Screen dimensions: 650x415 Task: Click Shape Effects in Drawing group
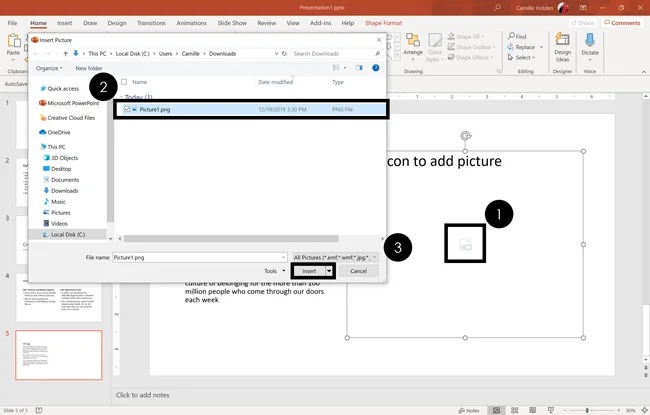pos(471,57)
